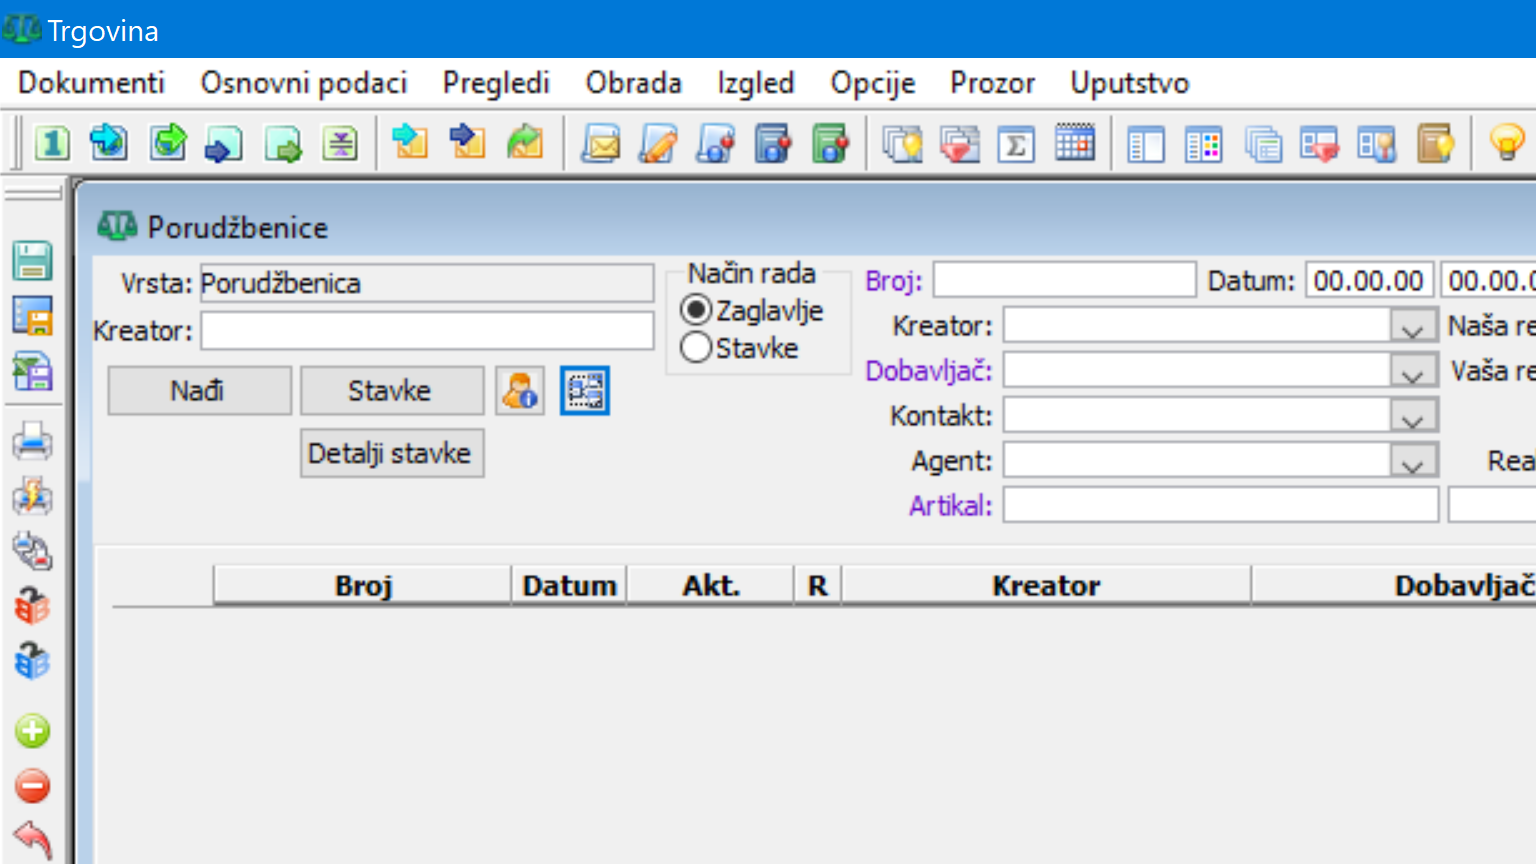Click the sigma summation toolbar icon

coord(1016,144)
